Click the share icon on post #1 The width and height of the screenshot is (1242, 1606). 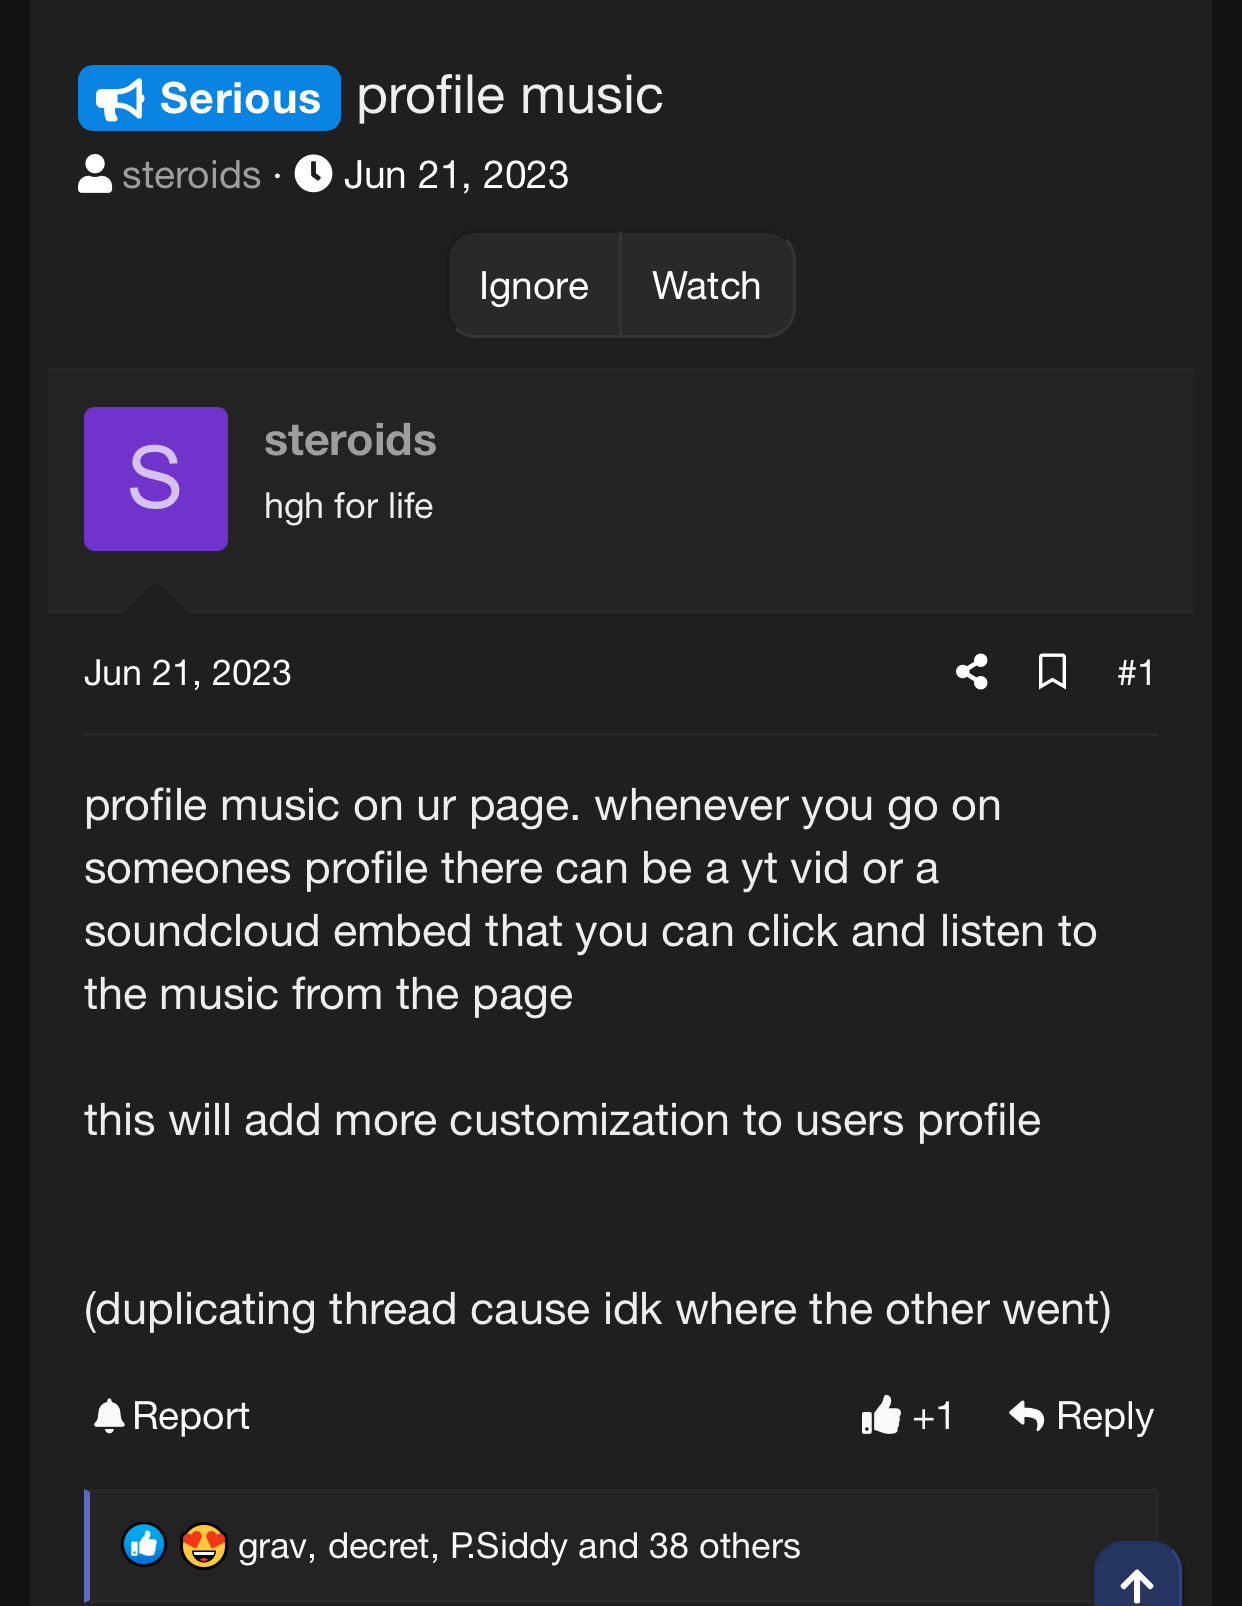(971, 672)
